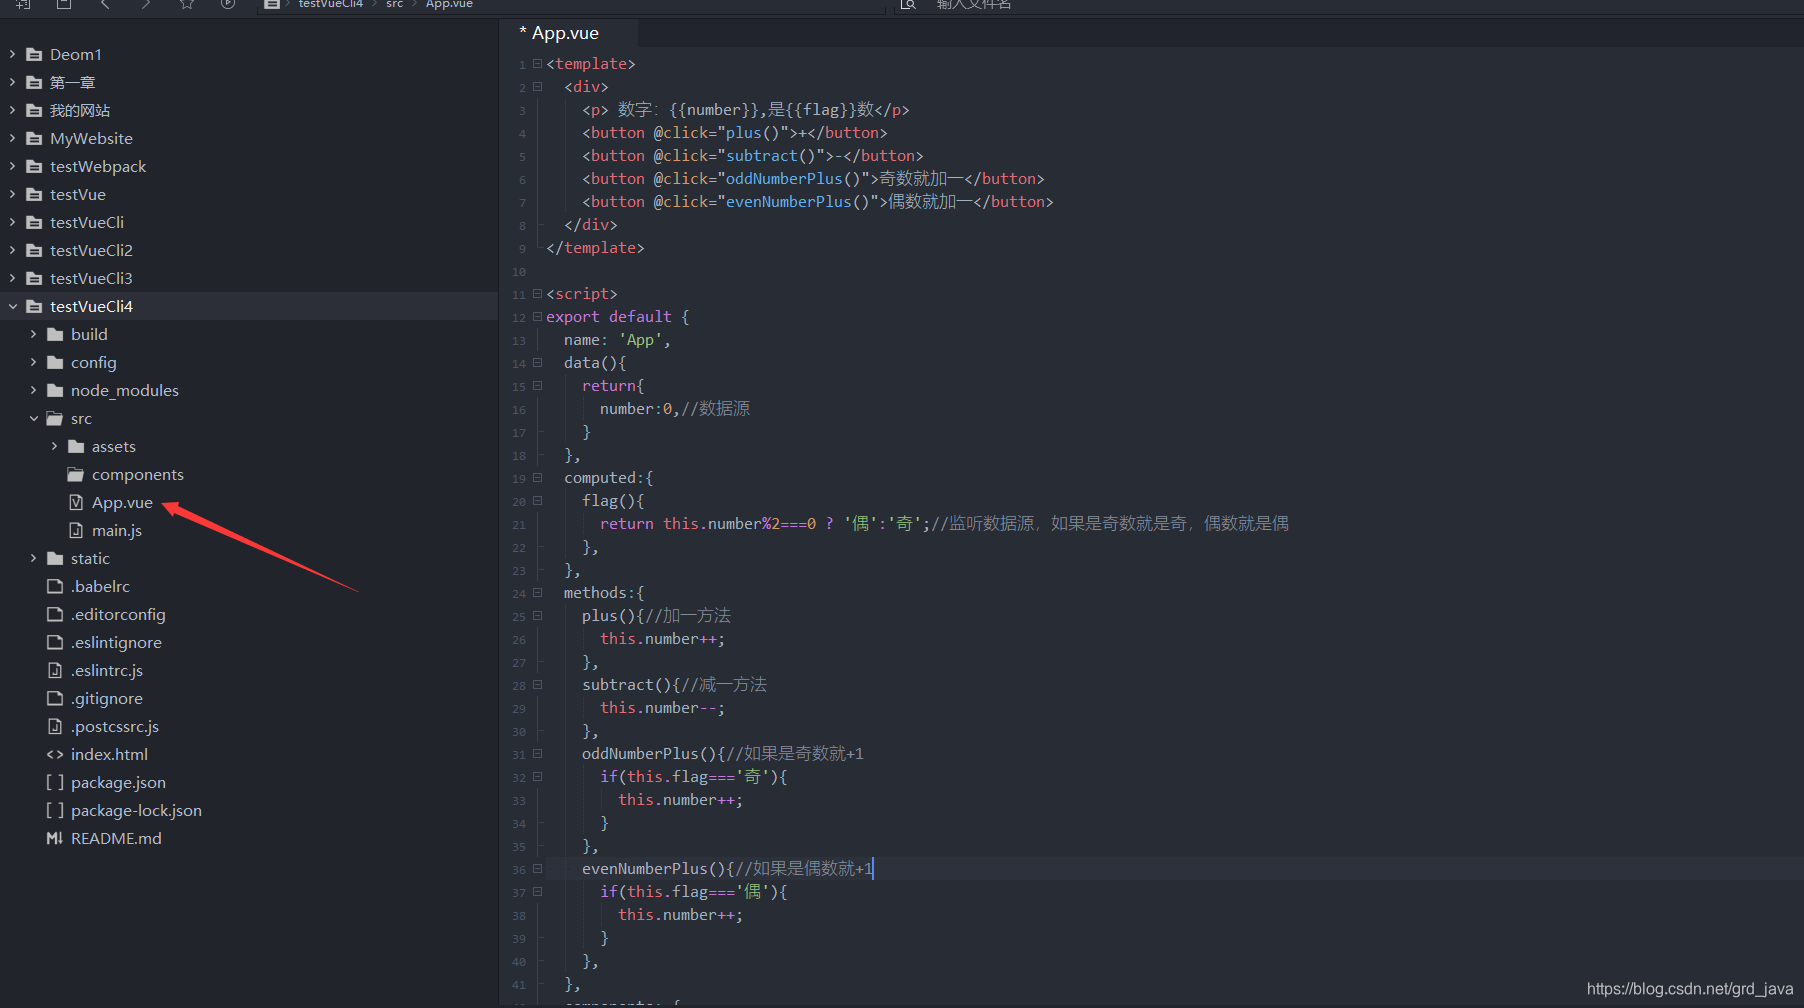This screenshot has width=1804, height=1008.
Task: Open package.json from the file tree
Action: click(x=118, y=782)
